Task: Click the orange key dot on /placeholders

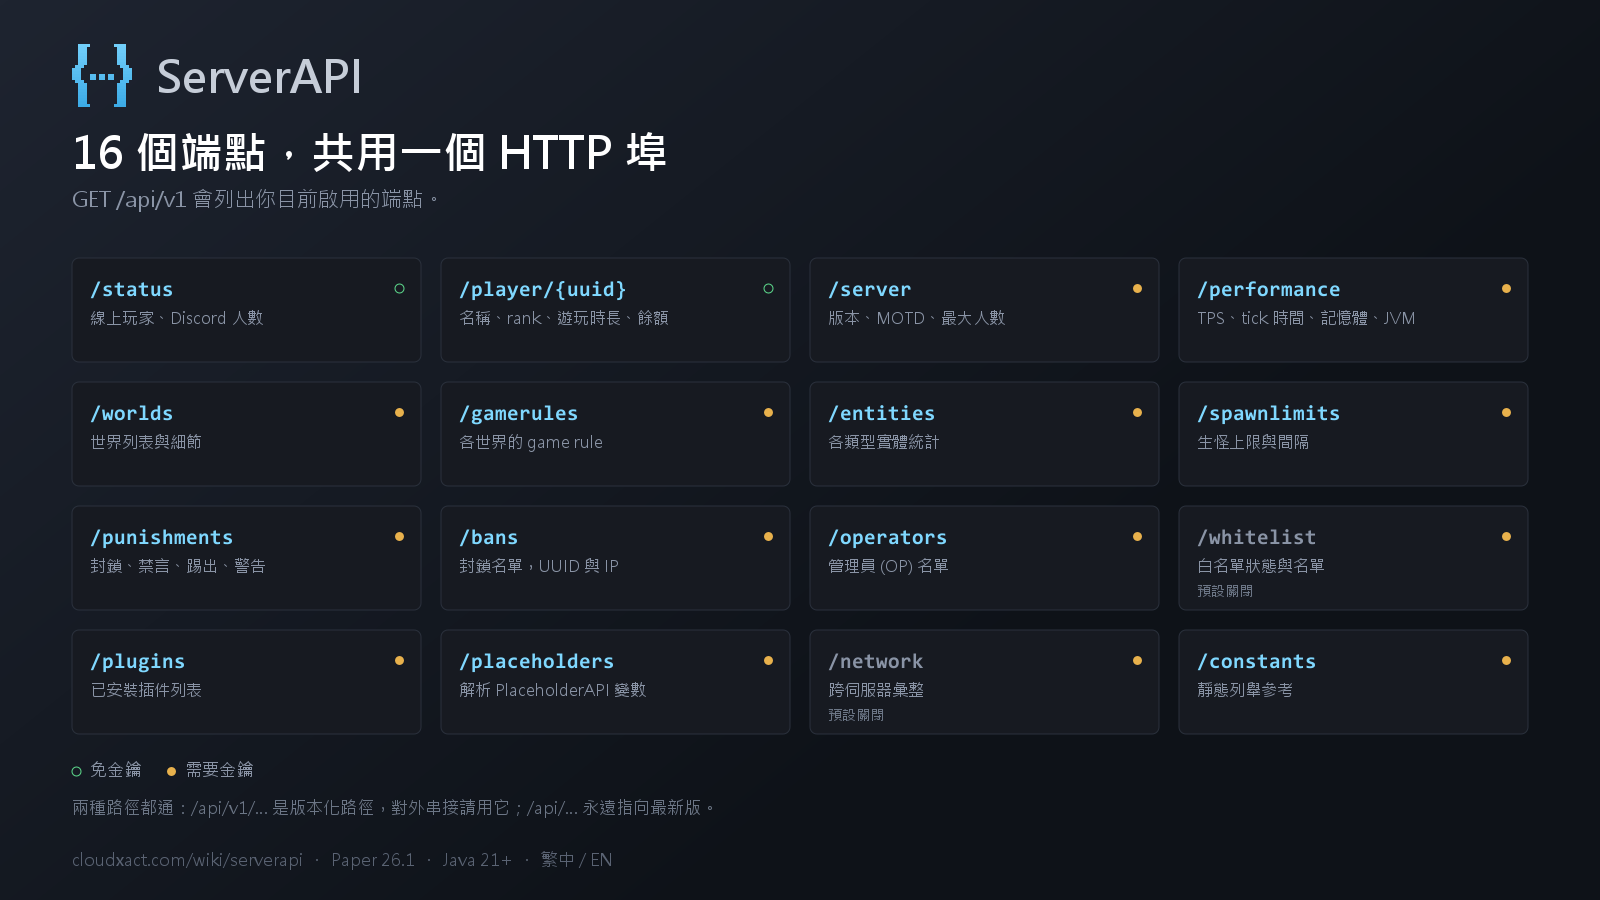Action: pyautogui.click(x=768, y=661)
